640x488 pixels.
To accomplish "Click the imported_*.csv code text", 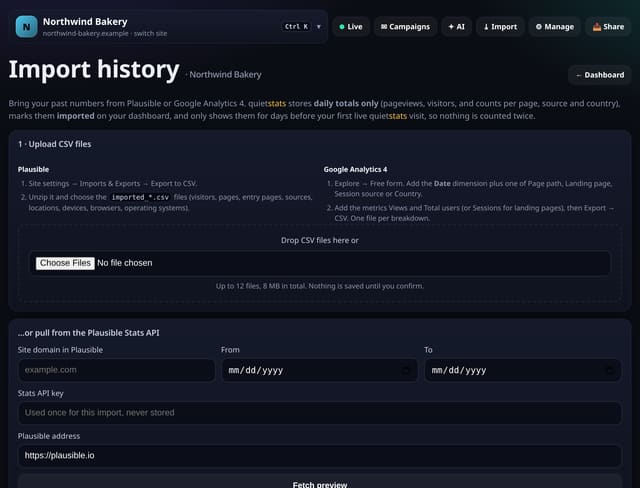I will 140,197.
